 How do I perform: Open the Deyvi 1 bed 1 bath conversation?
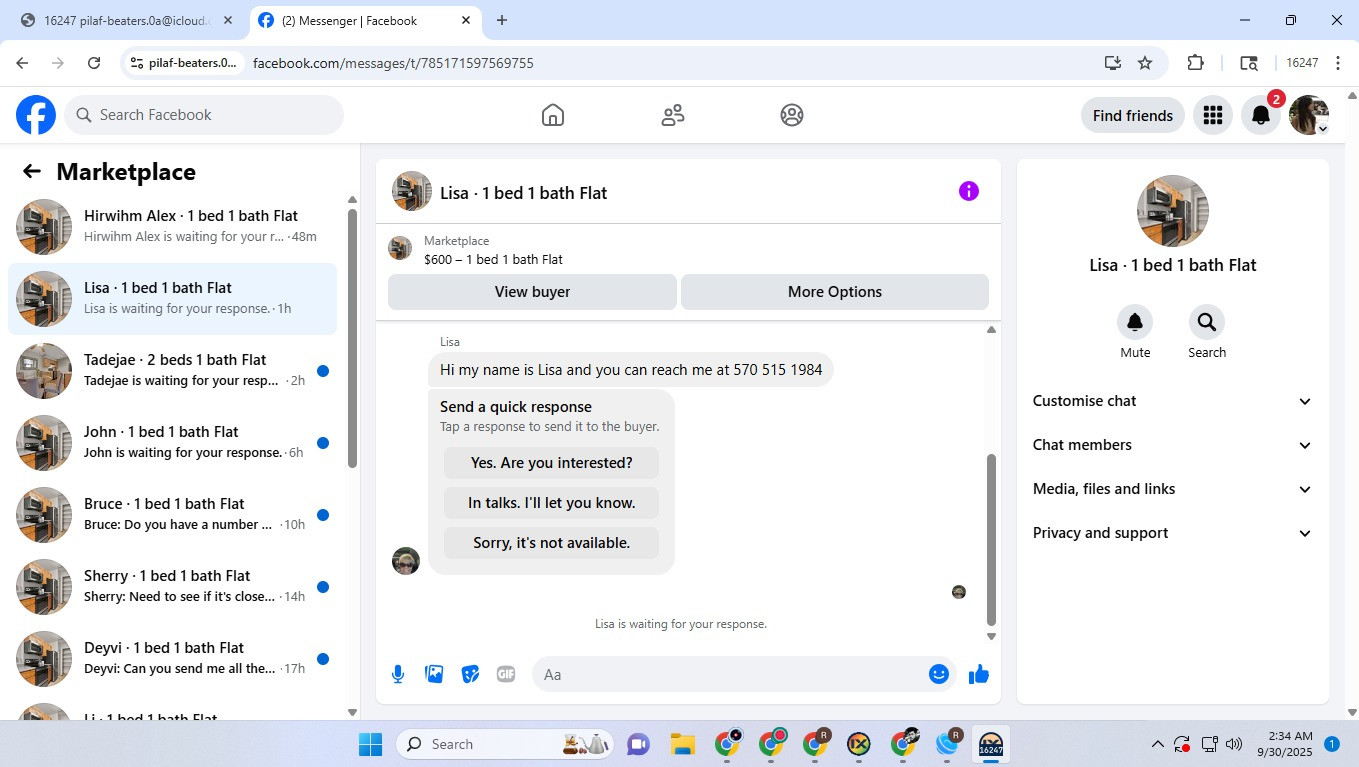tap(172, 659)
